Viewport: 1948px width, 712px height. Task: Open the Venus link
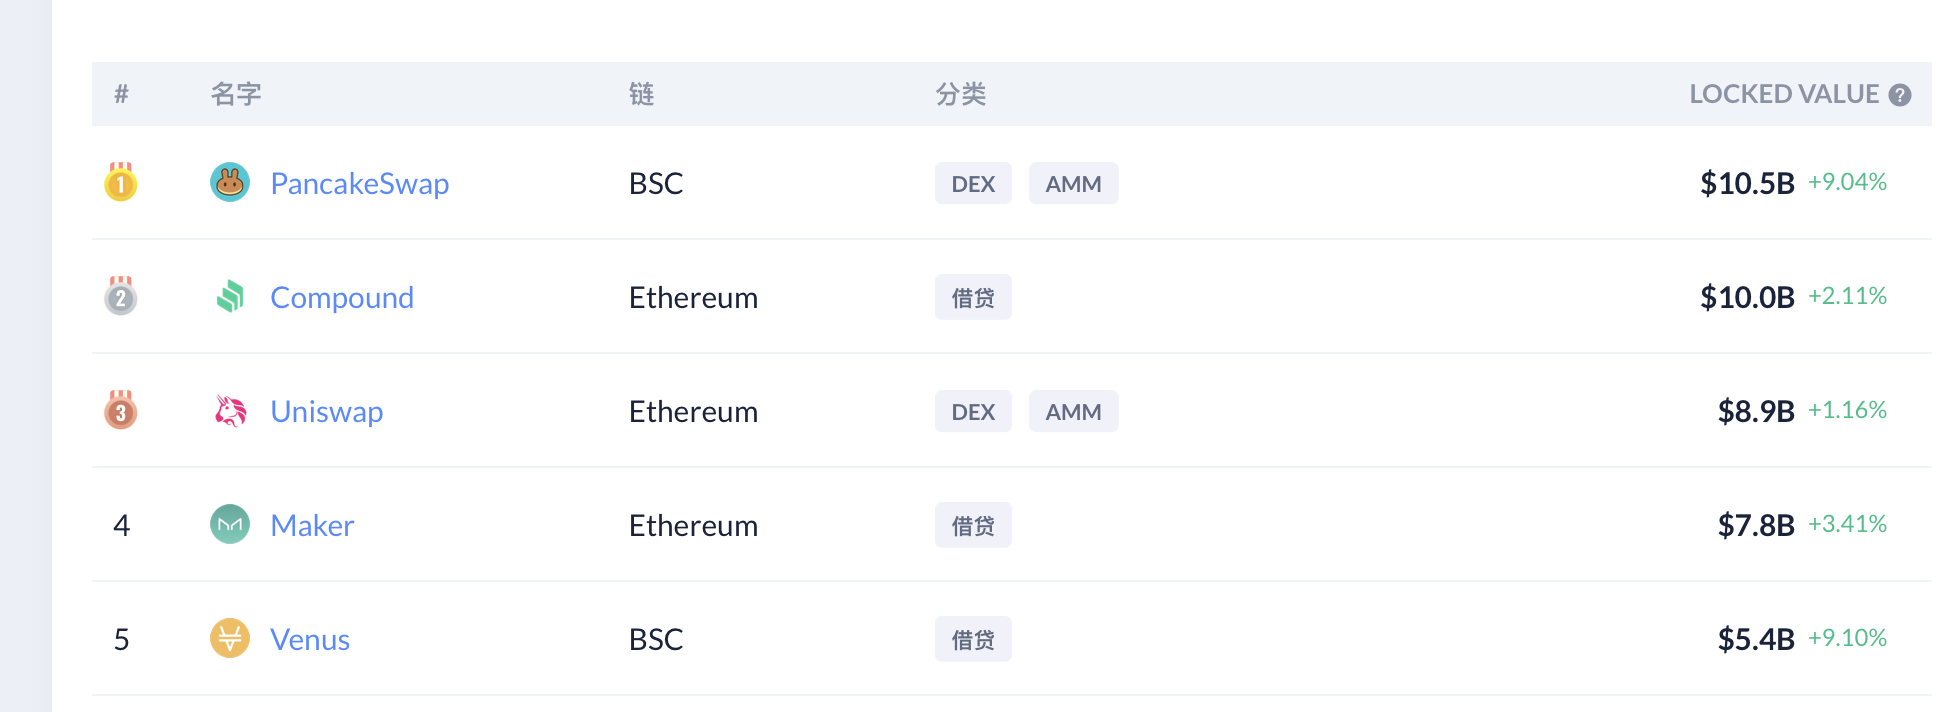tap(309, 639)
